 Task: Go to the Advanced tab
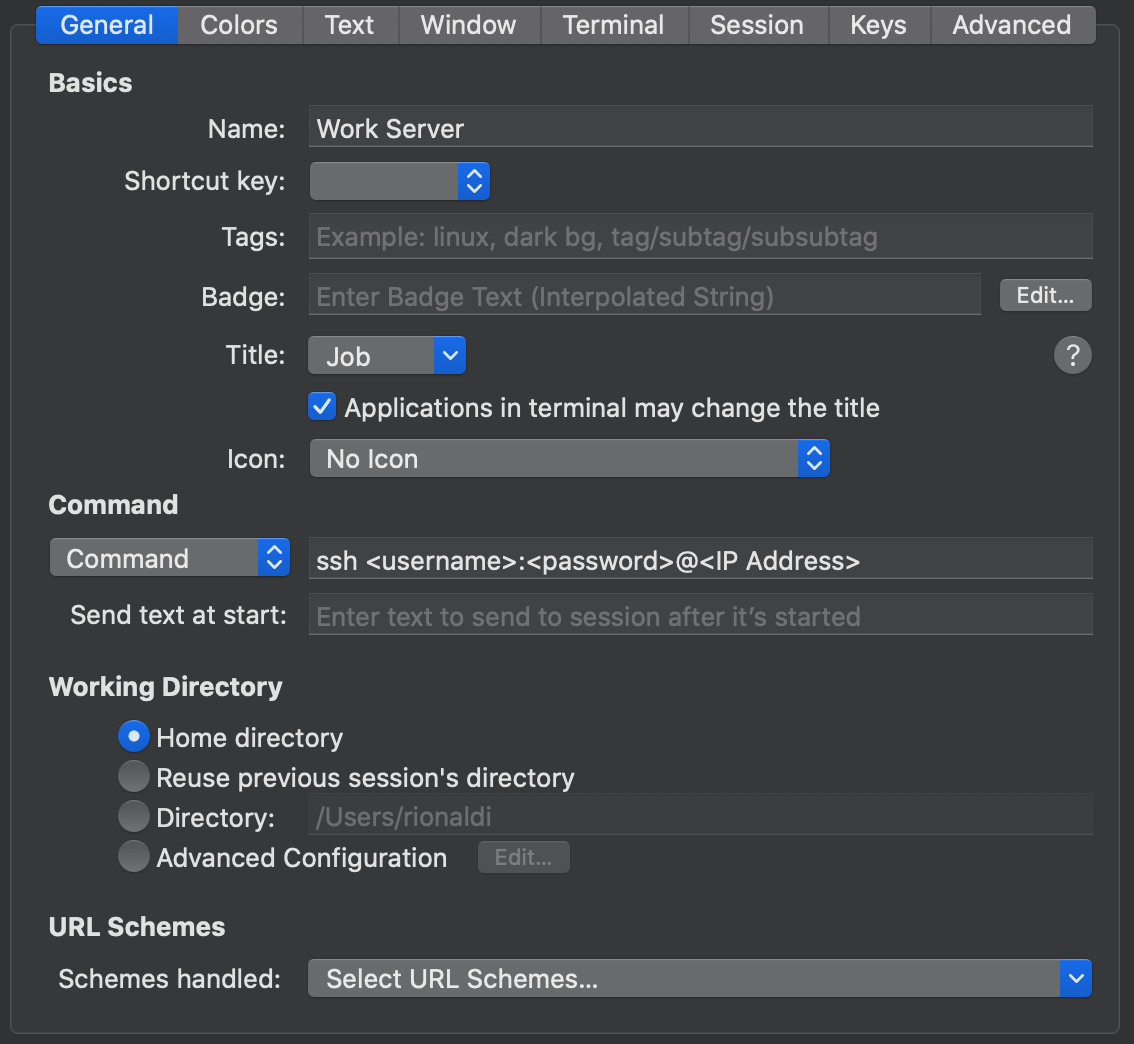[x=1011, y=25]
